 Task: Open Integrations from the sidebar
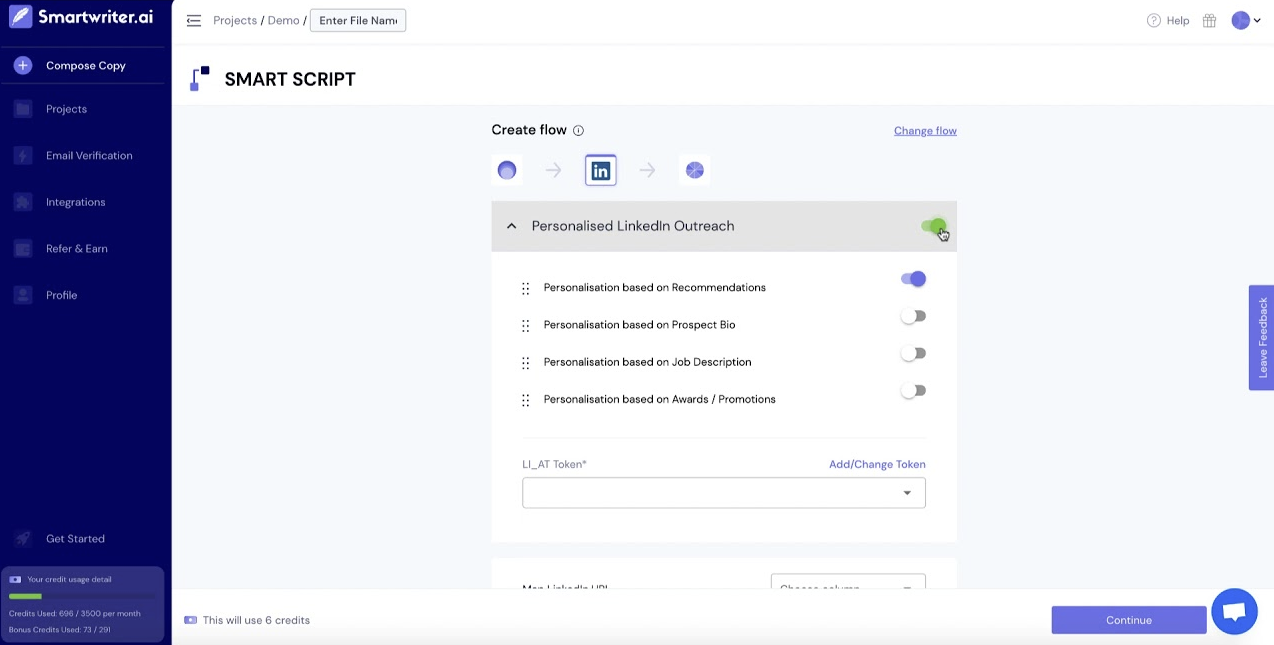75,203
